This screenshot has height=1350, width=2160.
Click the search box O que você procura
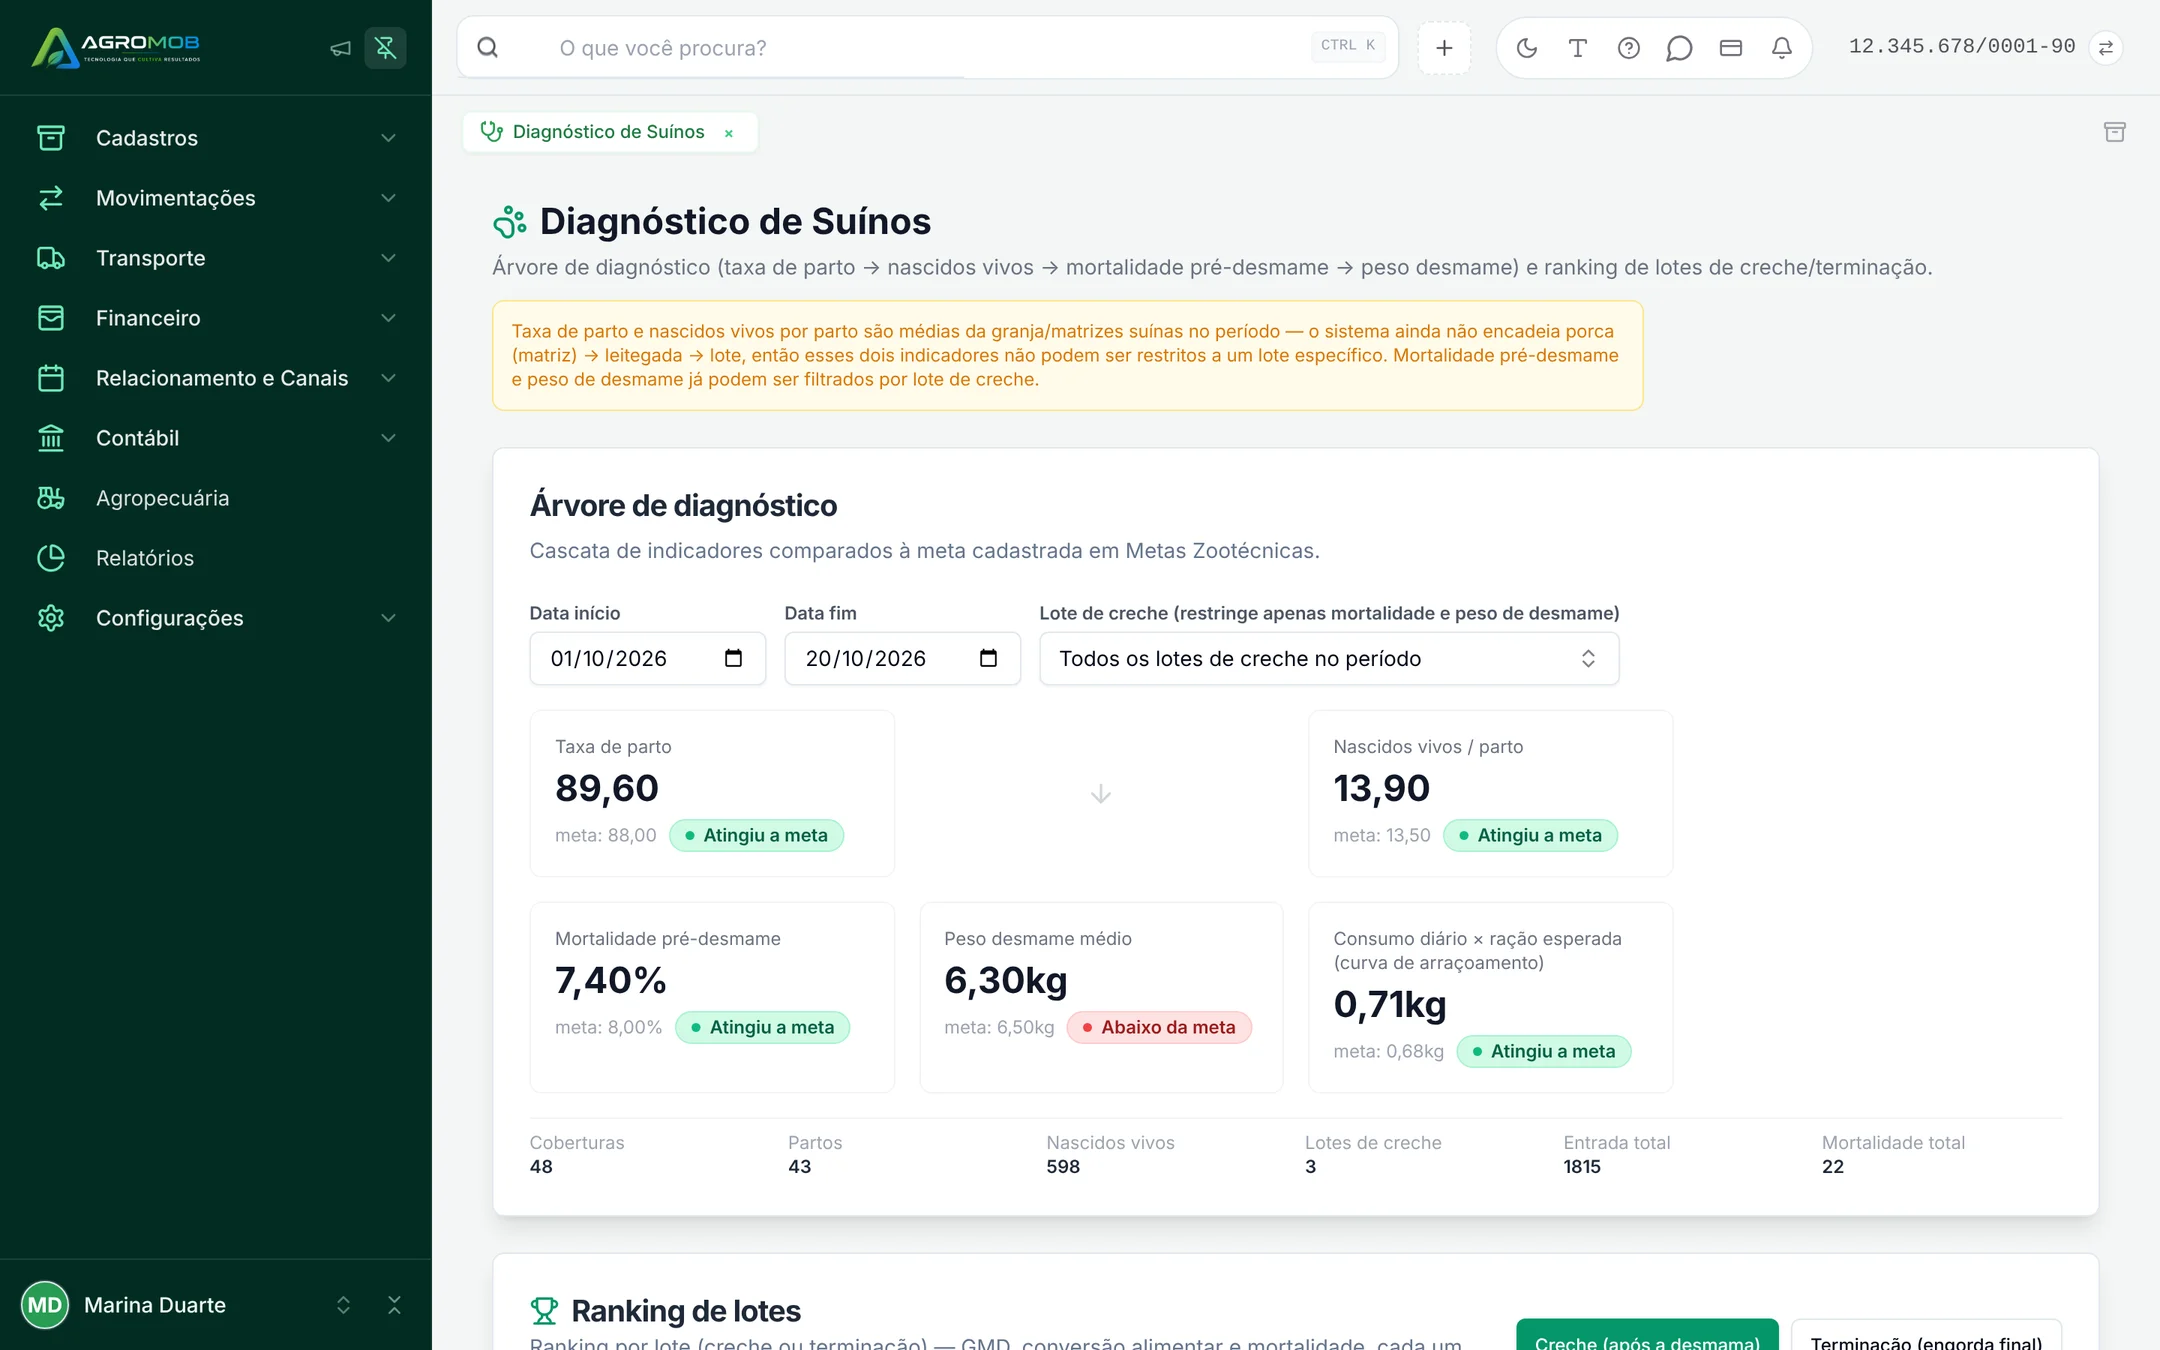(927, 47)
